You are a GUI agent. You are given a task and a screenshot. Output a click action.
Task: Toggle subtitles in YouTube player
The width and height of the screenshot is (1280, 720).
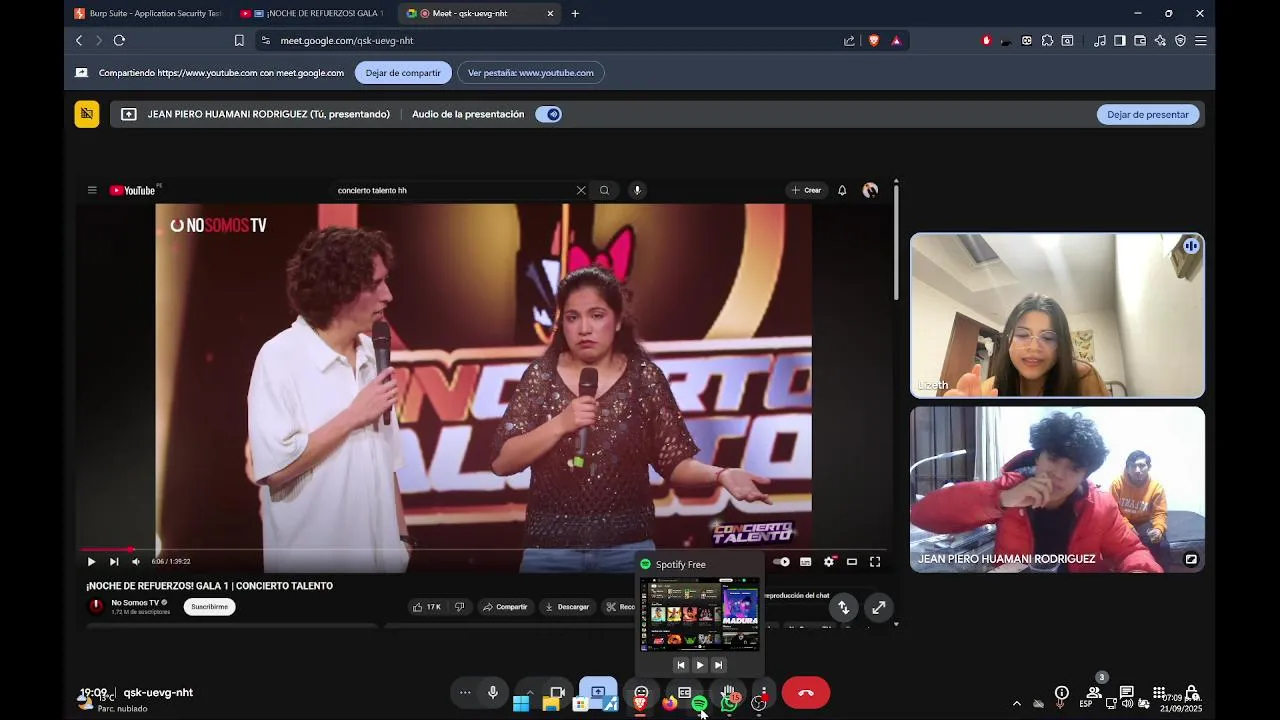(805, 561)
